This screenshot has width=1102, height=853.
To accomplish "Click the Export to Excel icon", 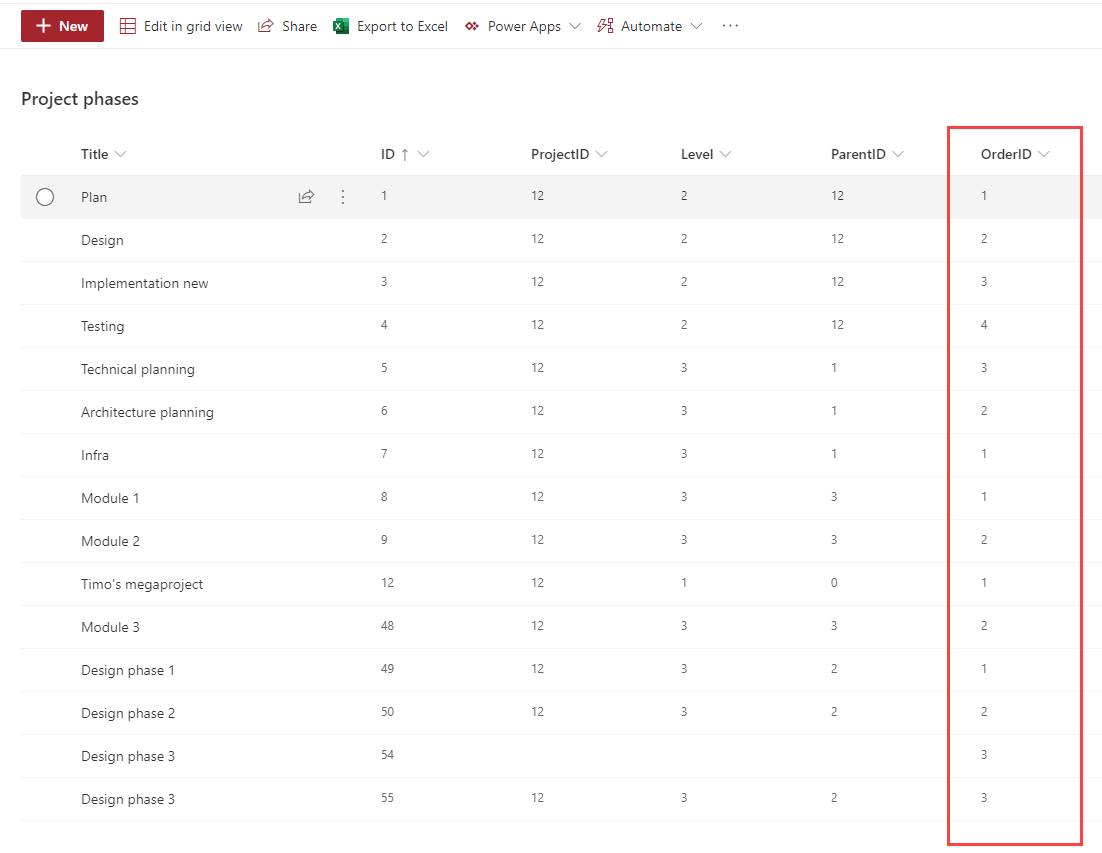I will (x=341, y=26).
